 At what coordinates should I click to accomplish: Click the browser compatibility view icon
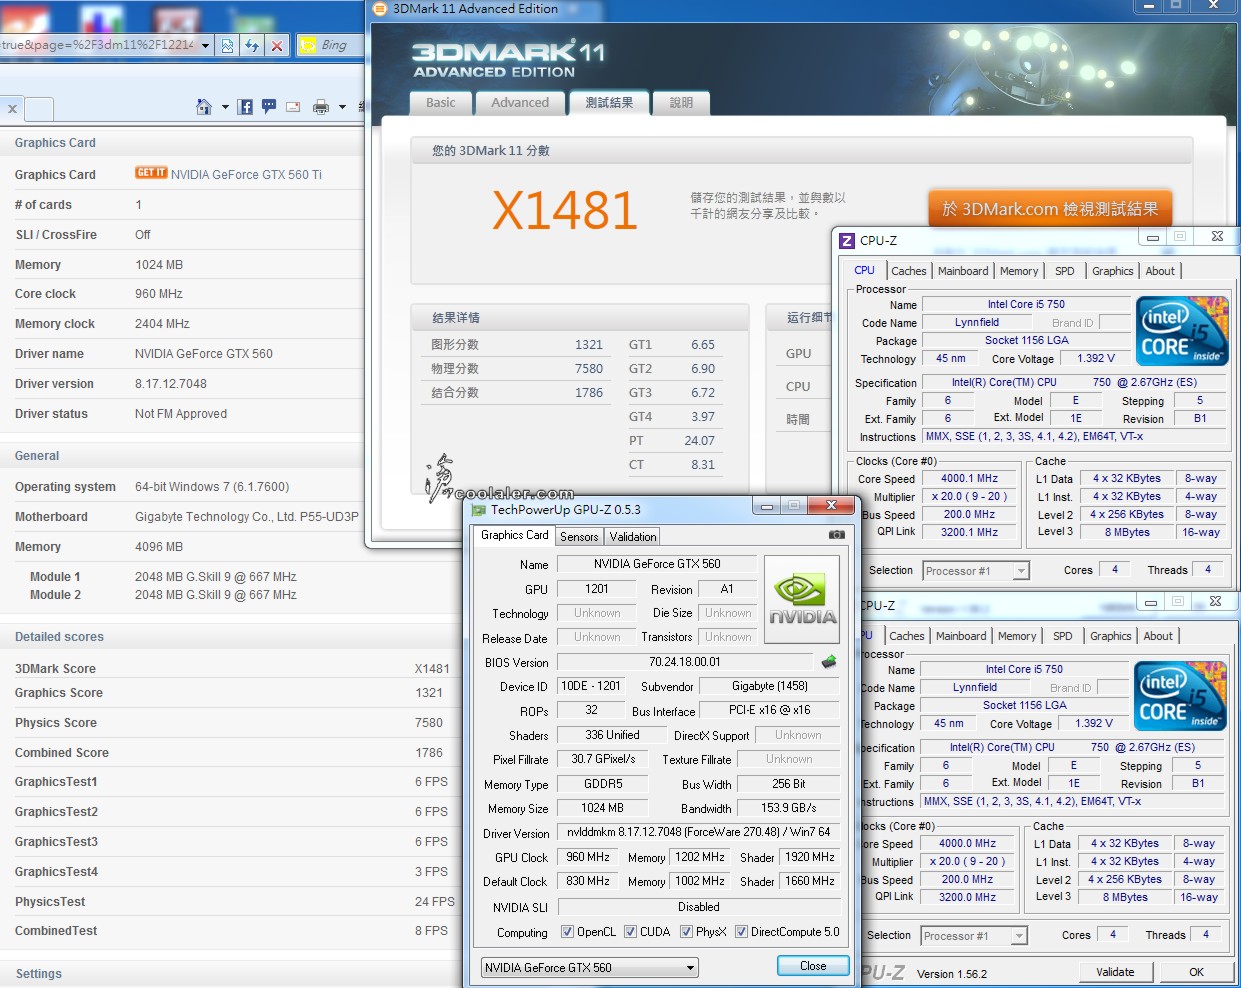pos(227,45)
